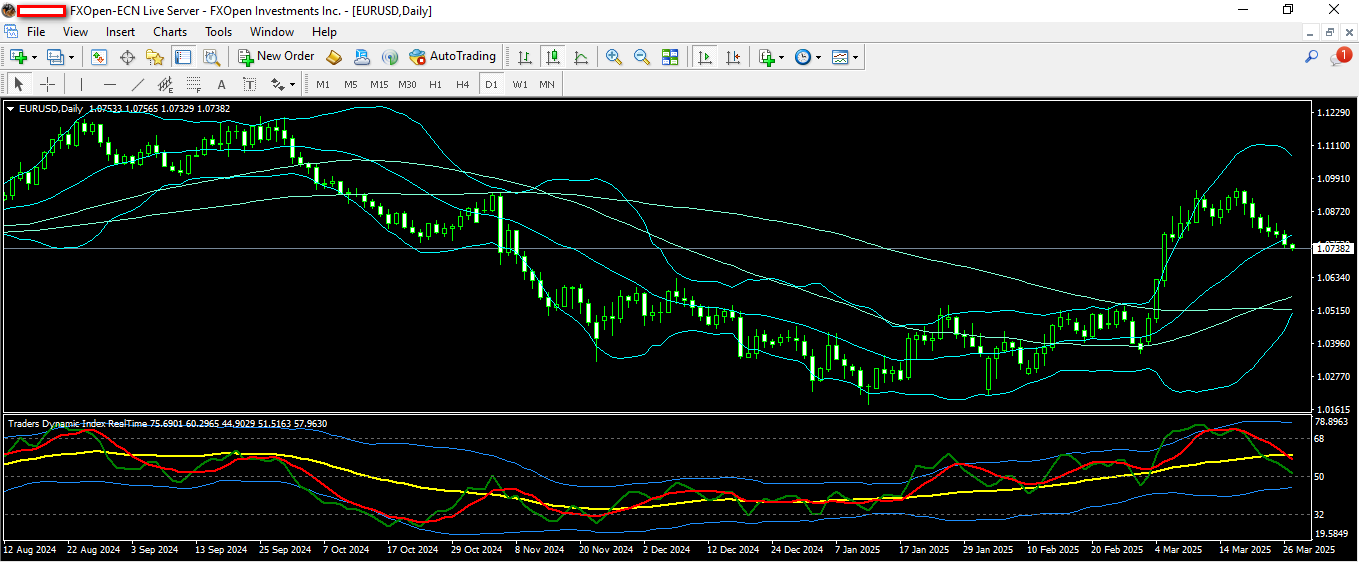This screenshot has height=562, width=1359.
Task: Draw a horizontal line tool
Action: pyautogui.click(x=110, y=84)
